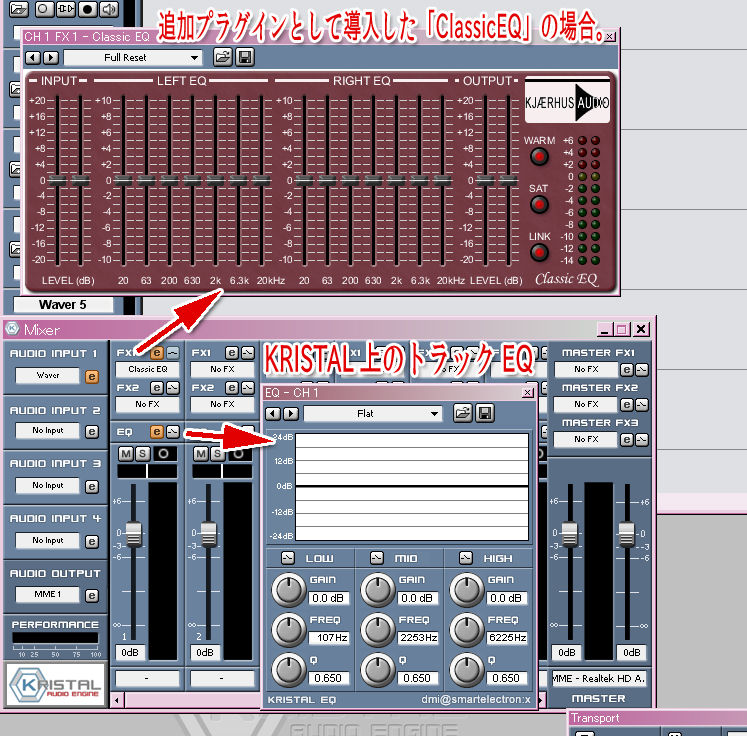Open Master FX3 No FX slot
Image resolution: width=747 pixels, height=736 pixels.
[585, 439]
